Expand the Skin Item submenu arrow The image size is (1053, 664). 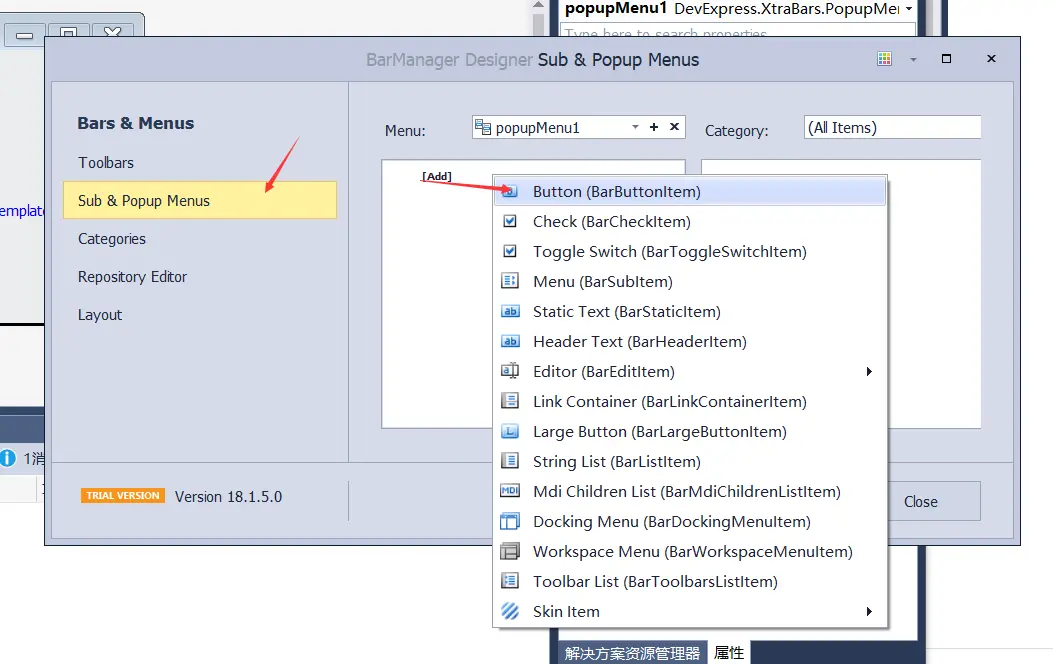[x=869, y=612]
